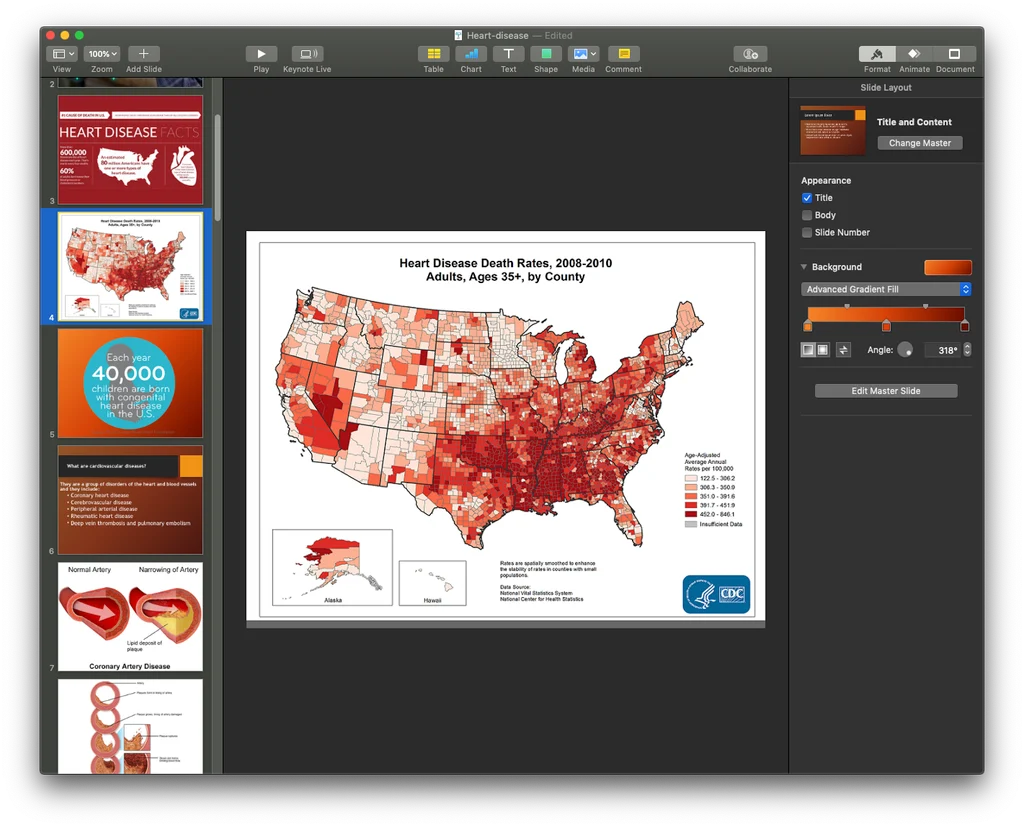
Task: Select the Coronary Artery Disease slide thumbnail
Action: tap(130, 617)
